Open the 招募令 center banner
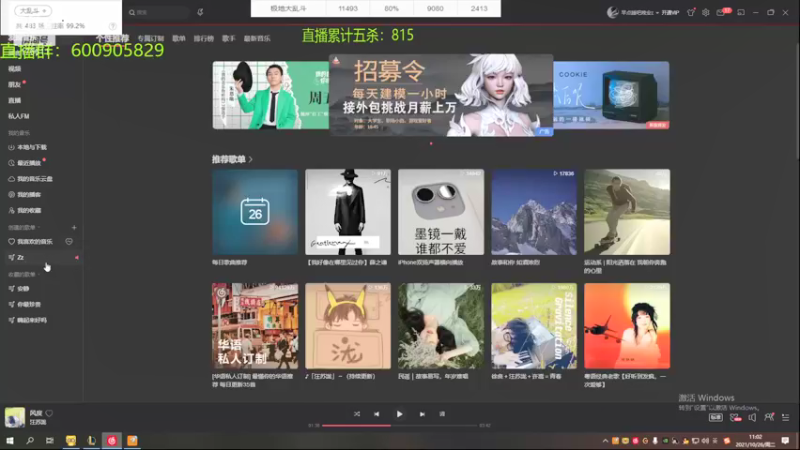800x450 pixels. 441,95
